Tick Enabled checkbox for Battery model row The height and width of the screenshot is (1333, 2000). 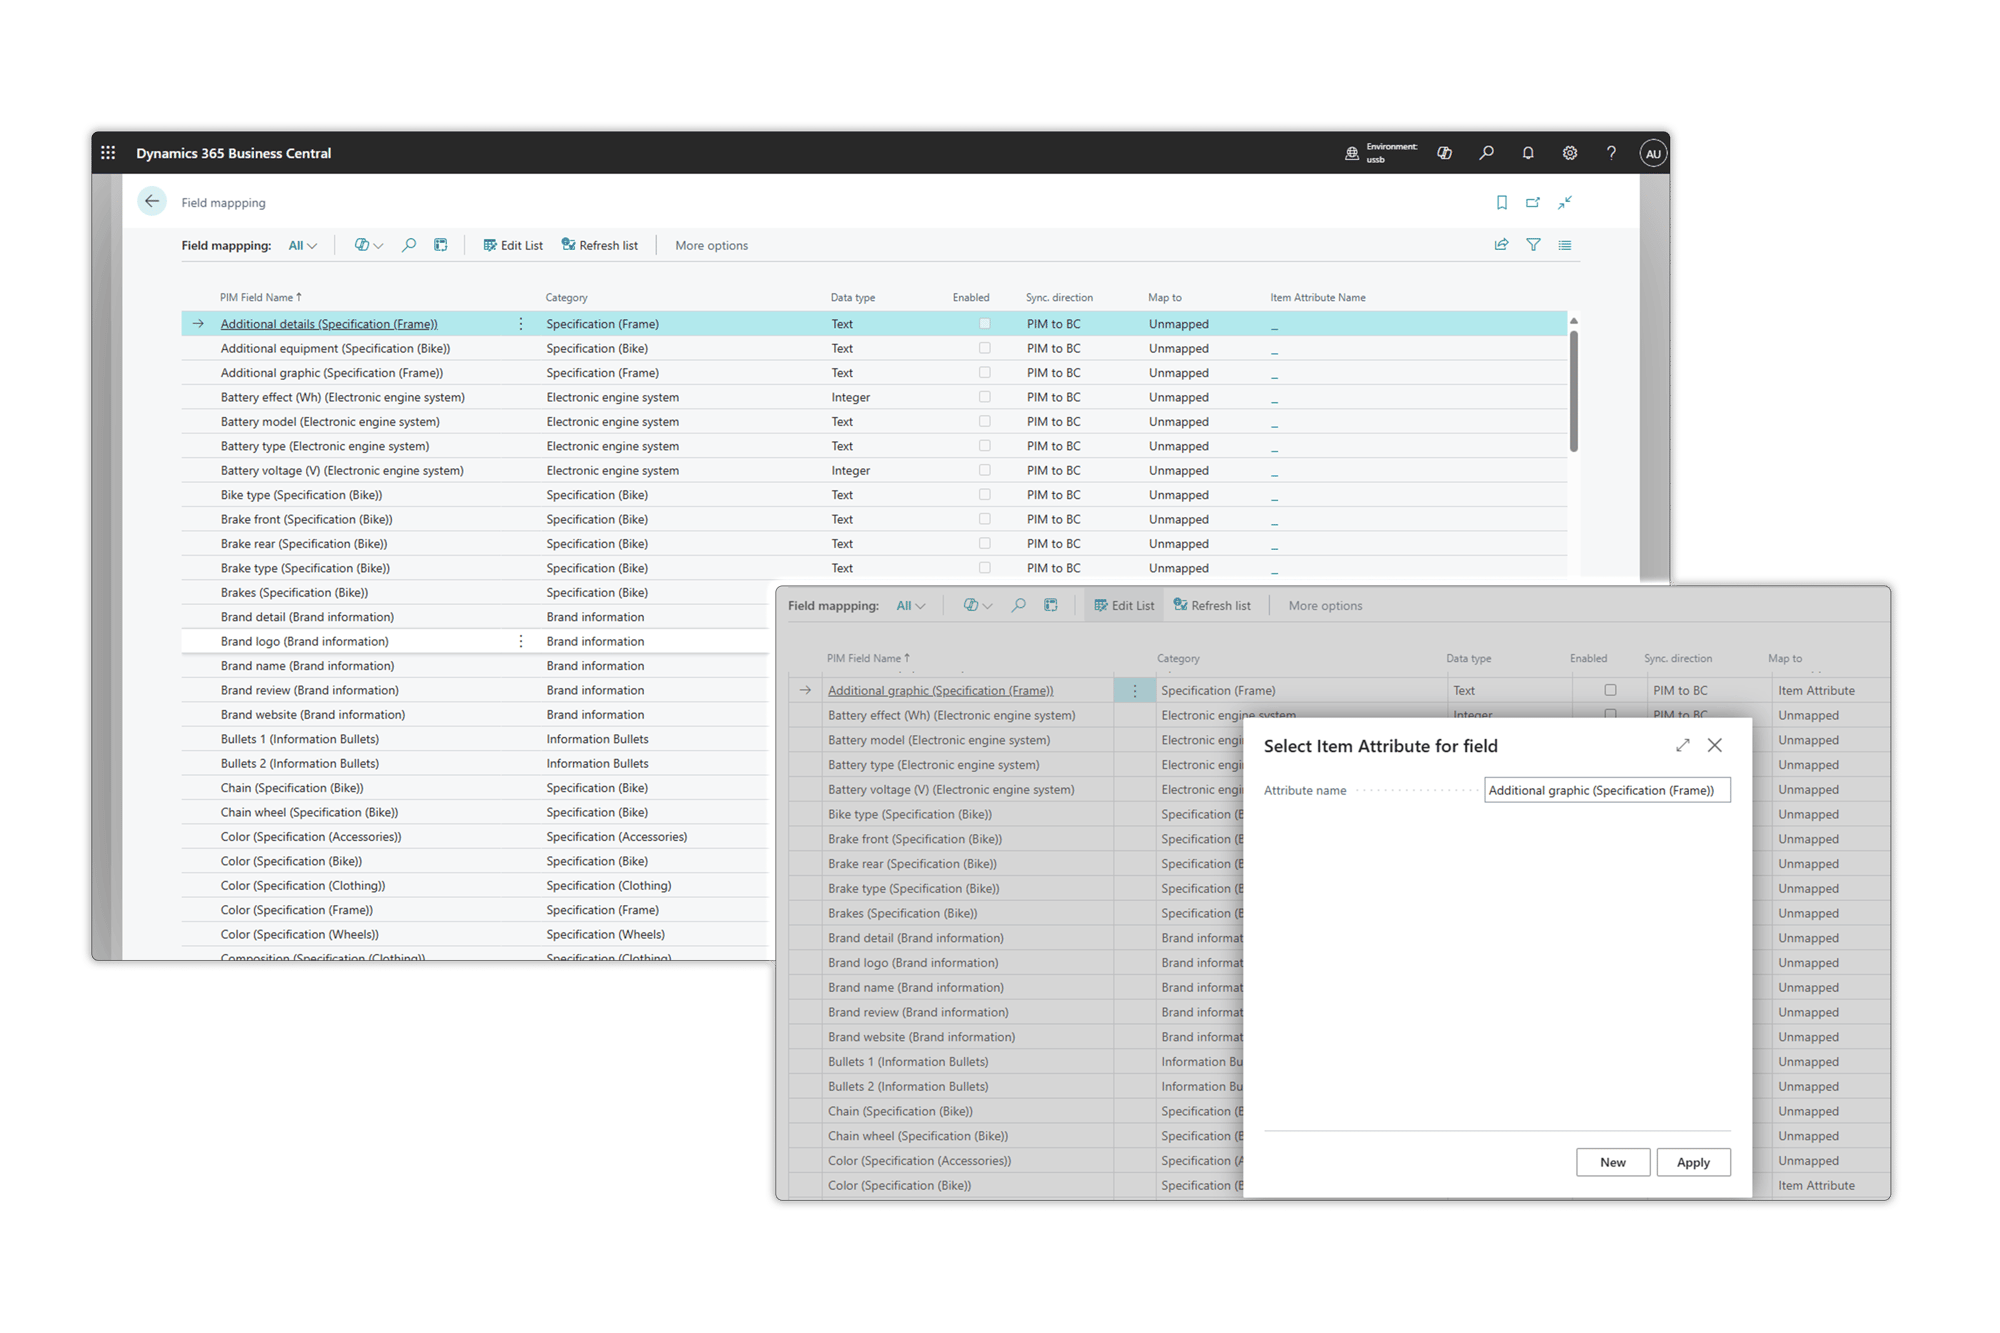point(984,422)
